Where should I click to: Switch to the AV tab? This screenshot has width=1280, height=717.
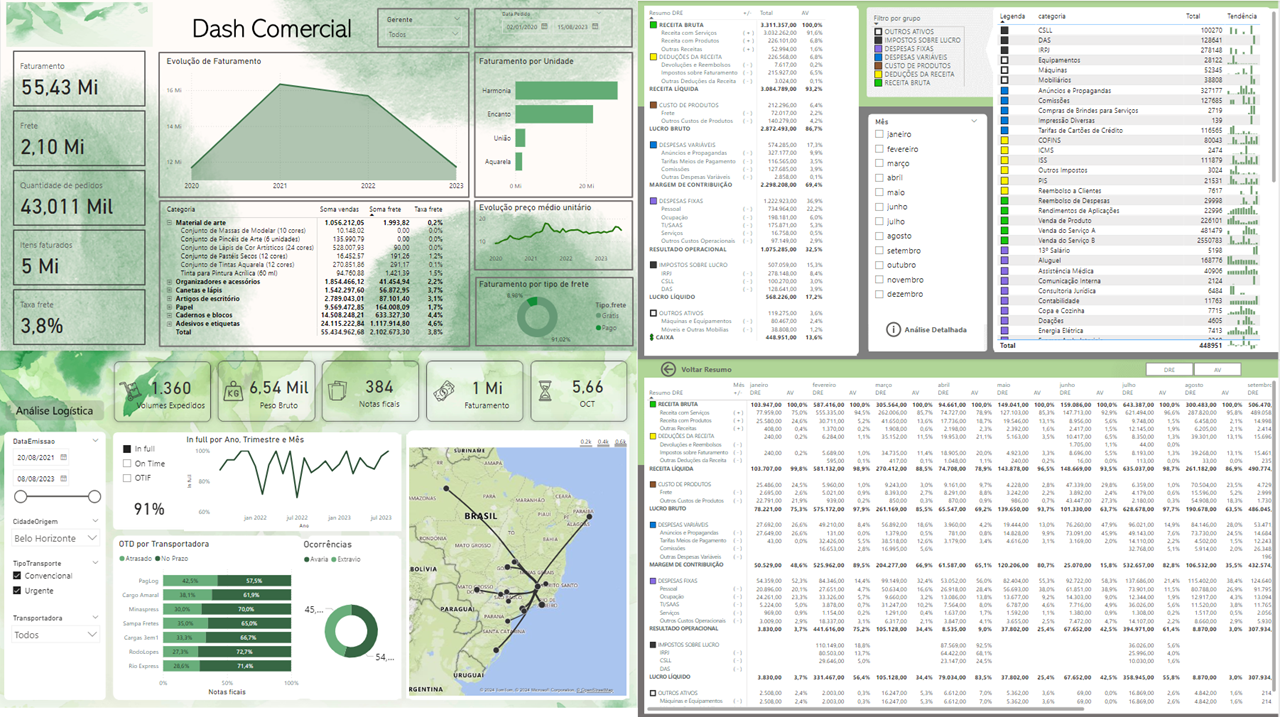tap(1218, 369)
